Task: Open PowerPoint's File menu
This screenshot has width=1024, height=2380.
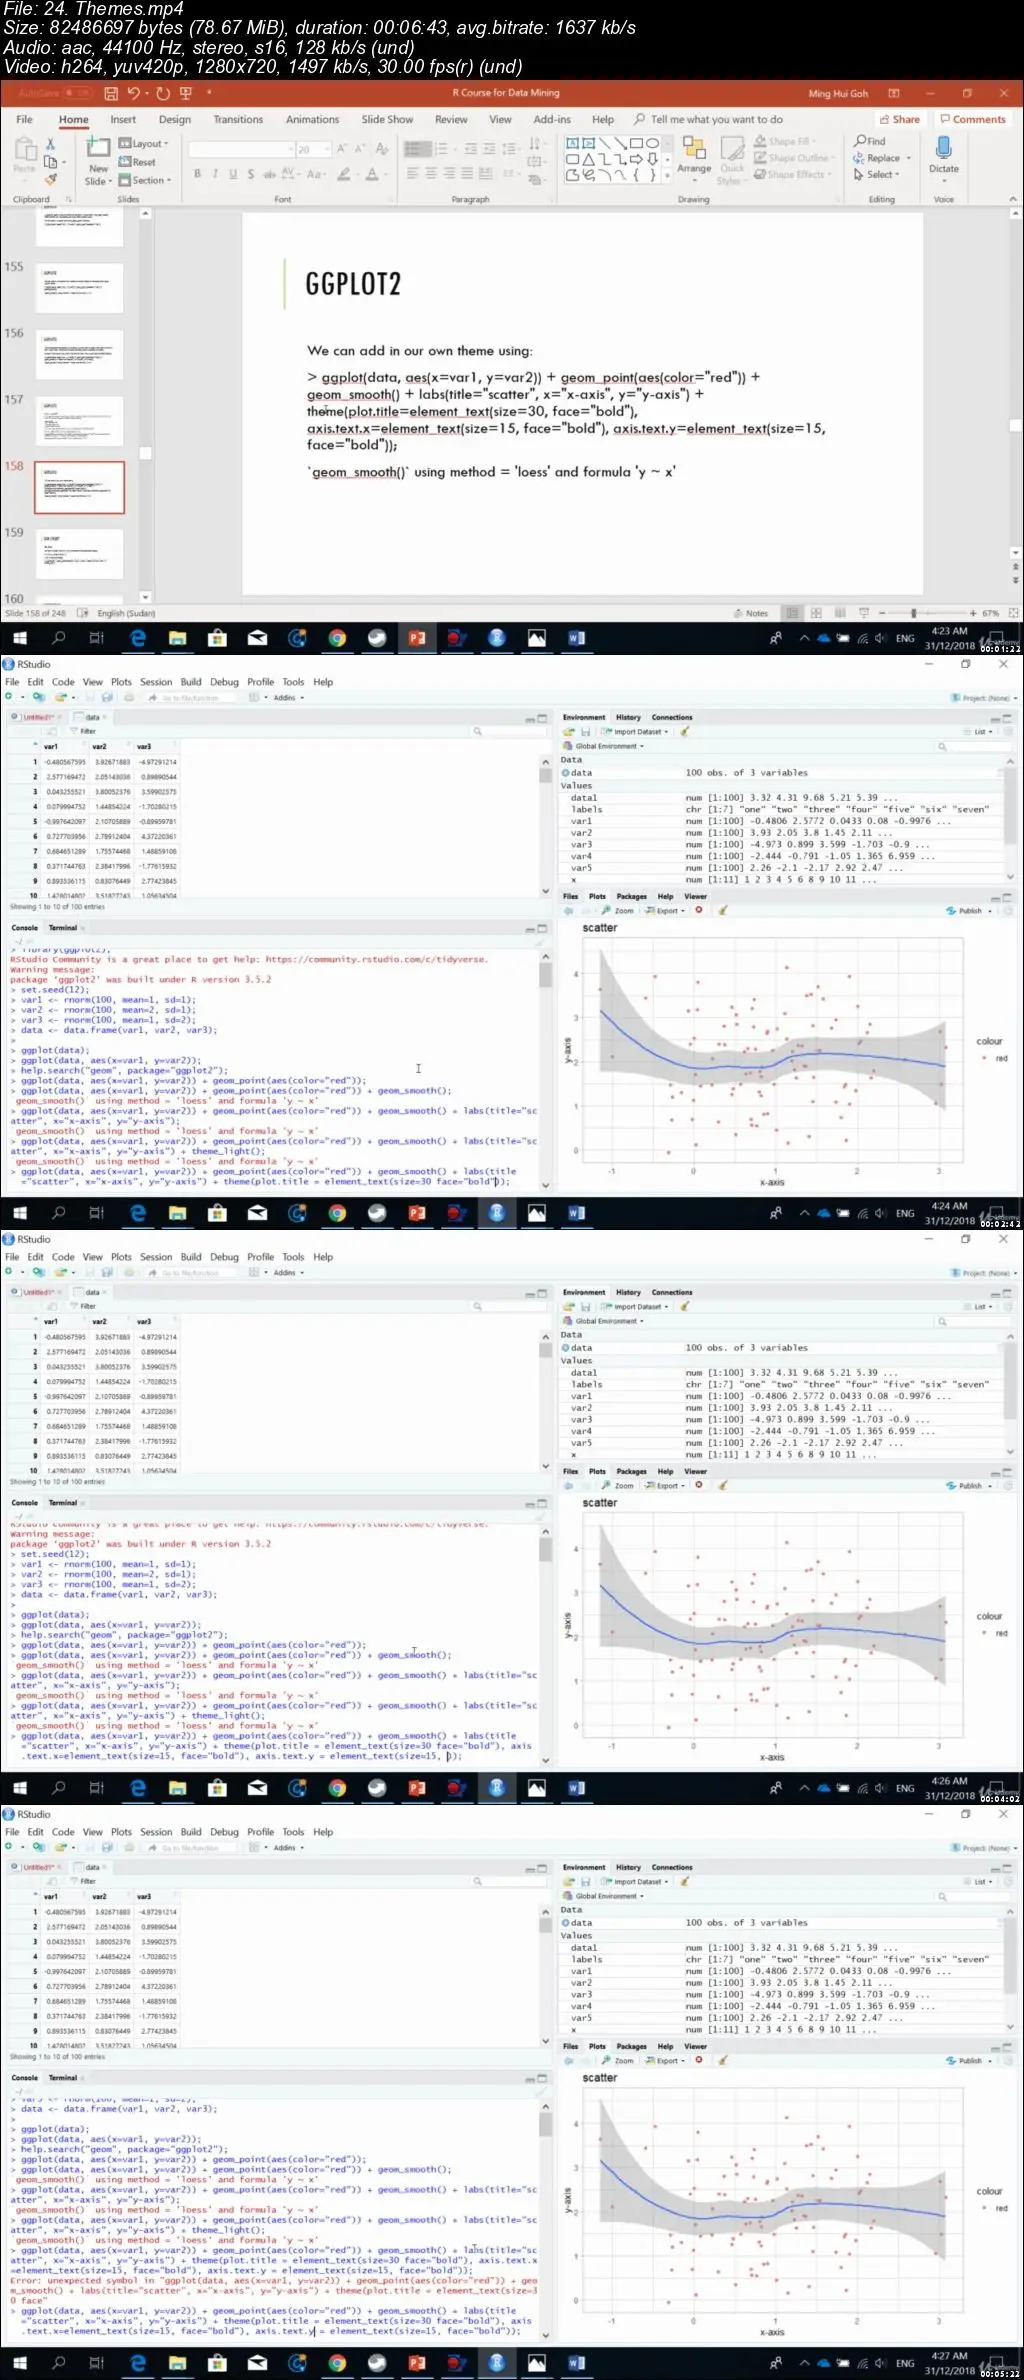Action: point(24,119)
